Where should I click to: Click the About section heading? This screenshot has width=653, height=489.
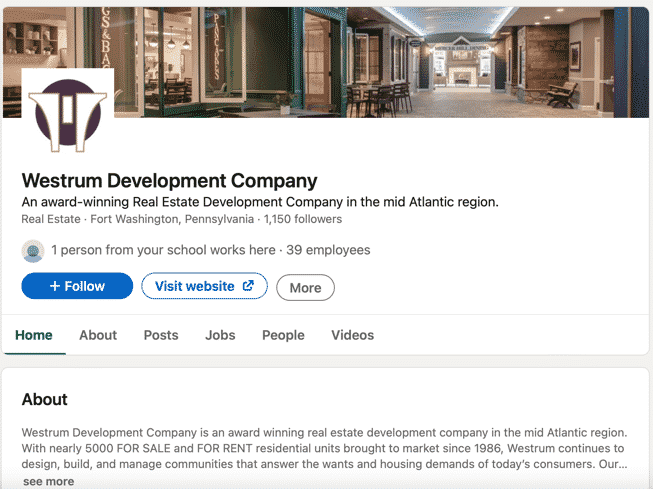coord(45,399)
